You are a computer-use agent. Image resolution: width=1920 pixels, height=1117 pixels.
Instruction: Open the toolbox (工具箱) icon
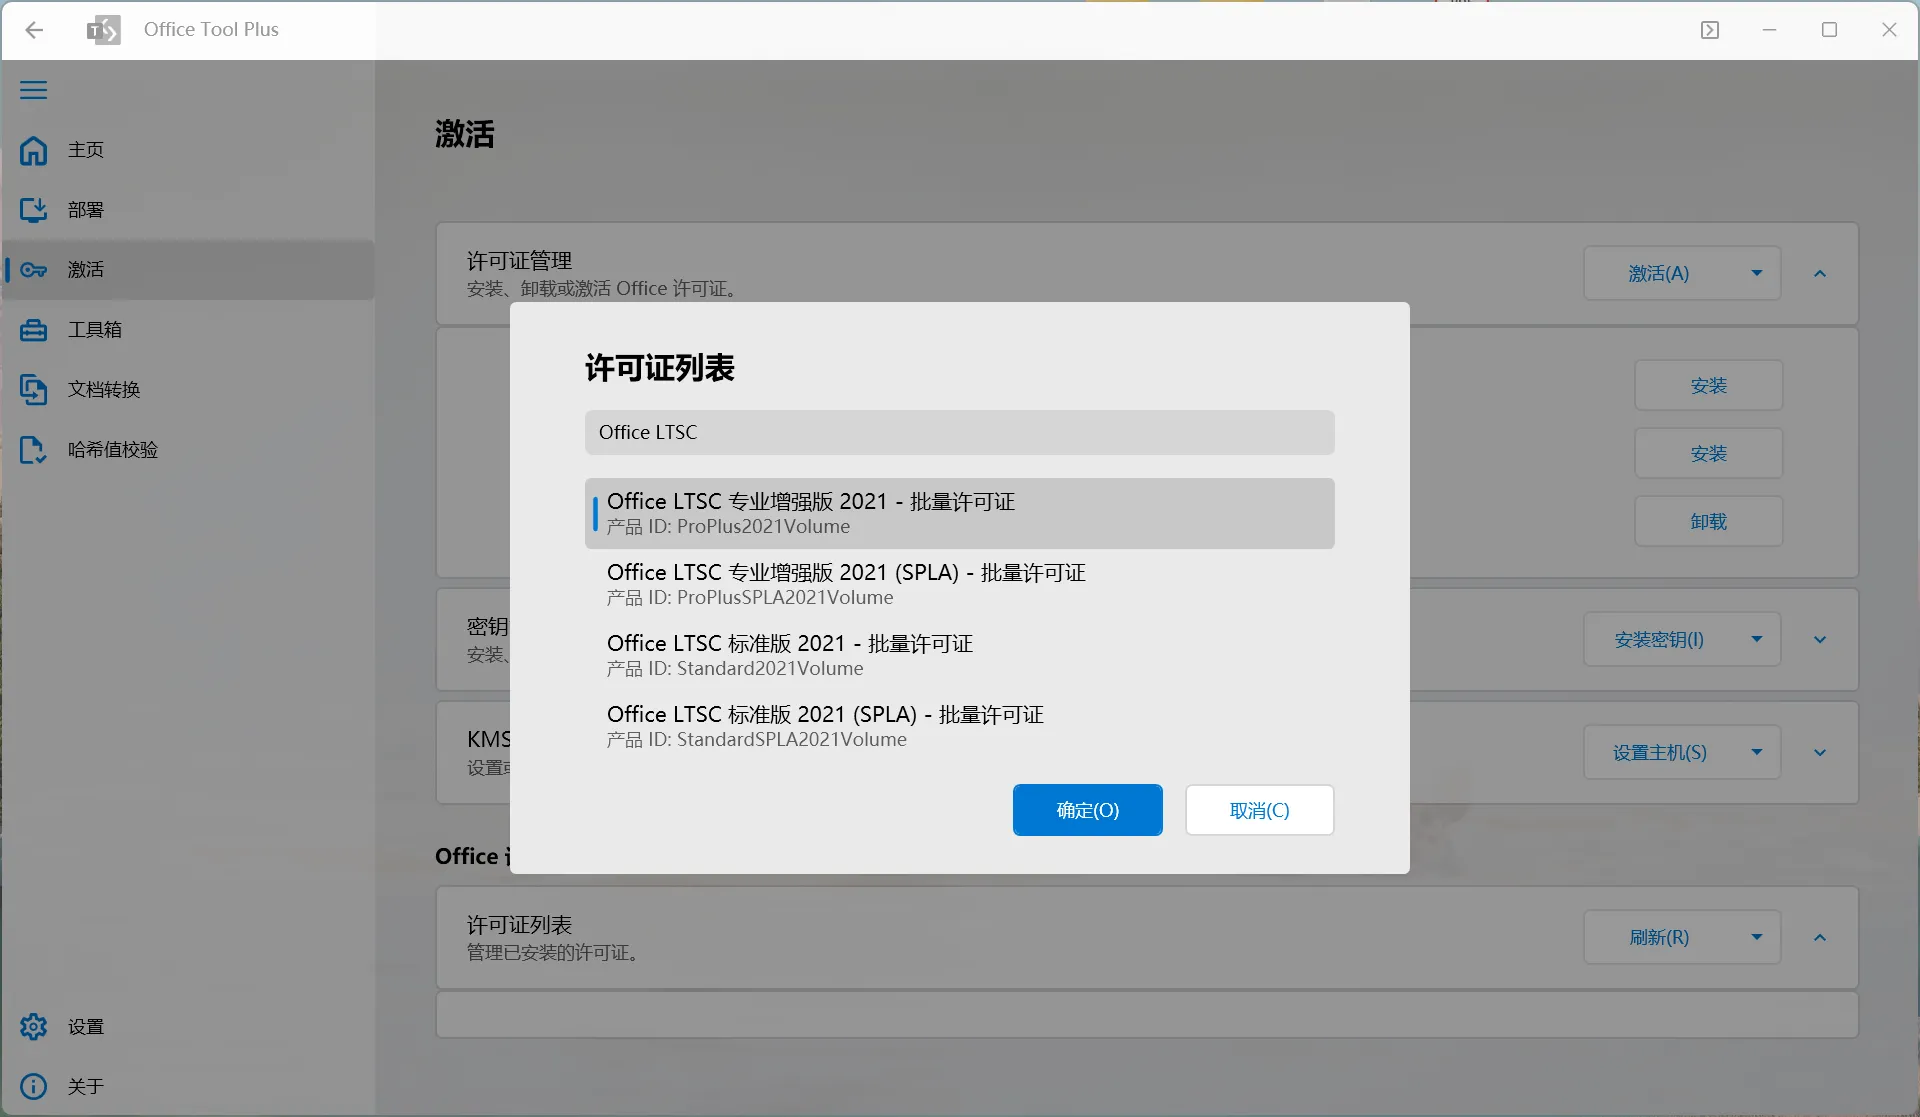click(34, 329)
